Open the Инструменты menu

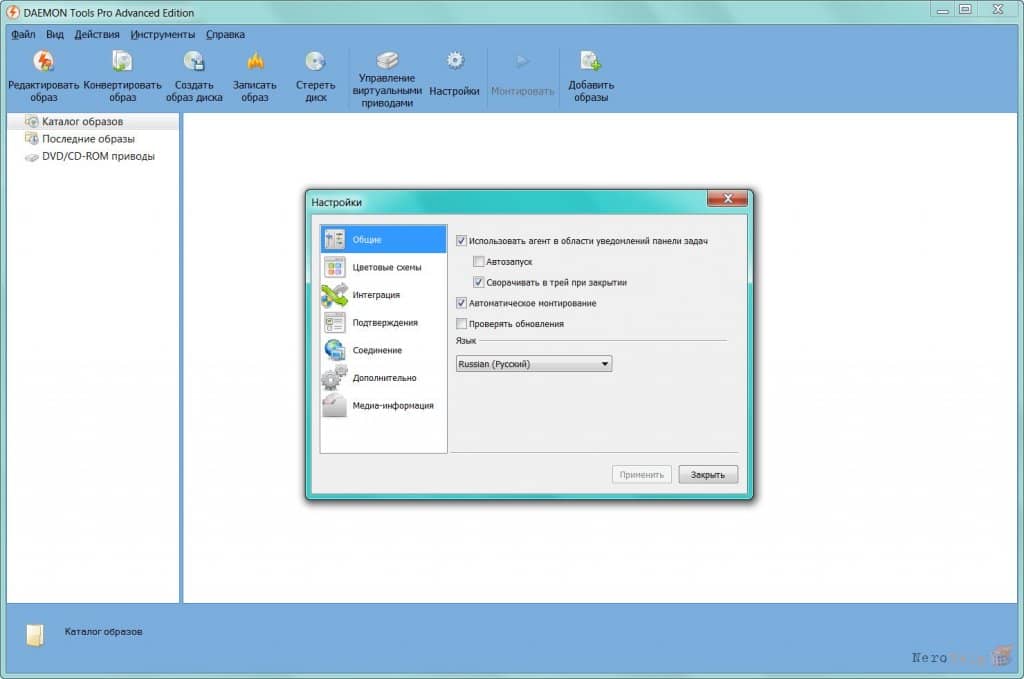(x=163, y=35)
